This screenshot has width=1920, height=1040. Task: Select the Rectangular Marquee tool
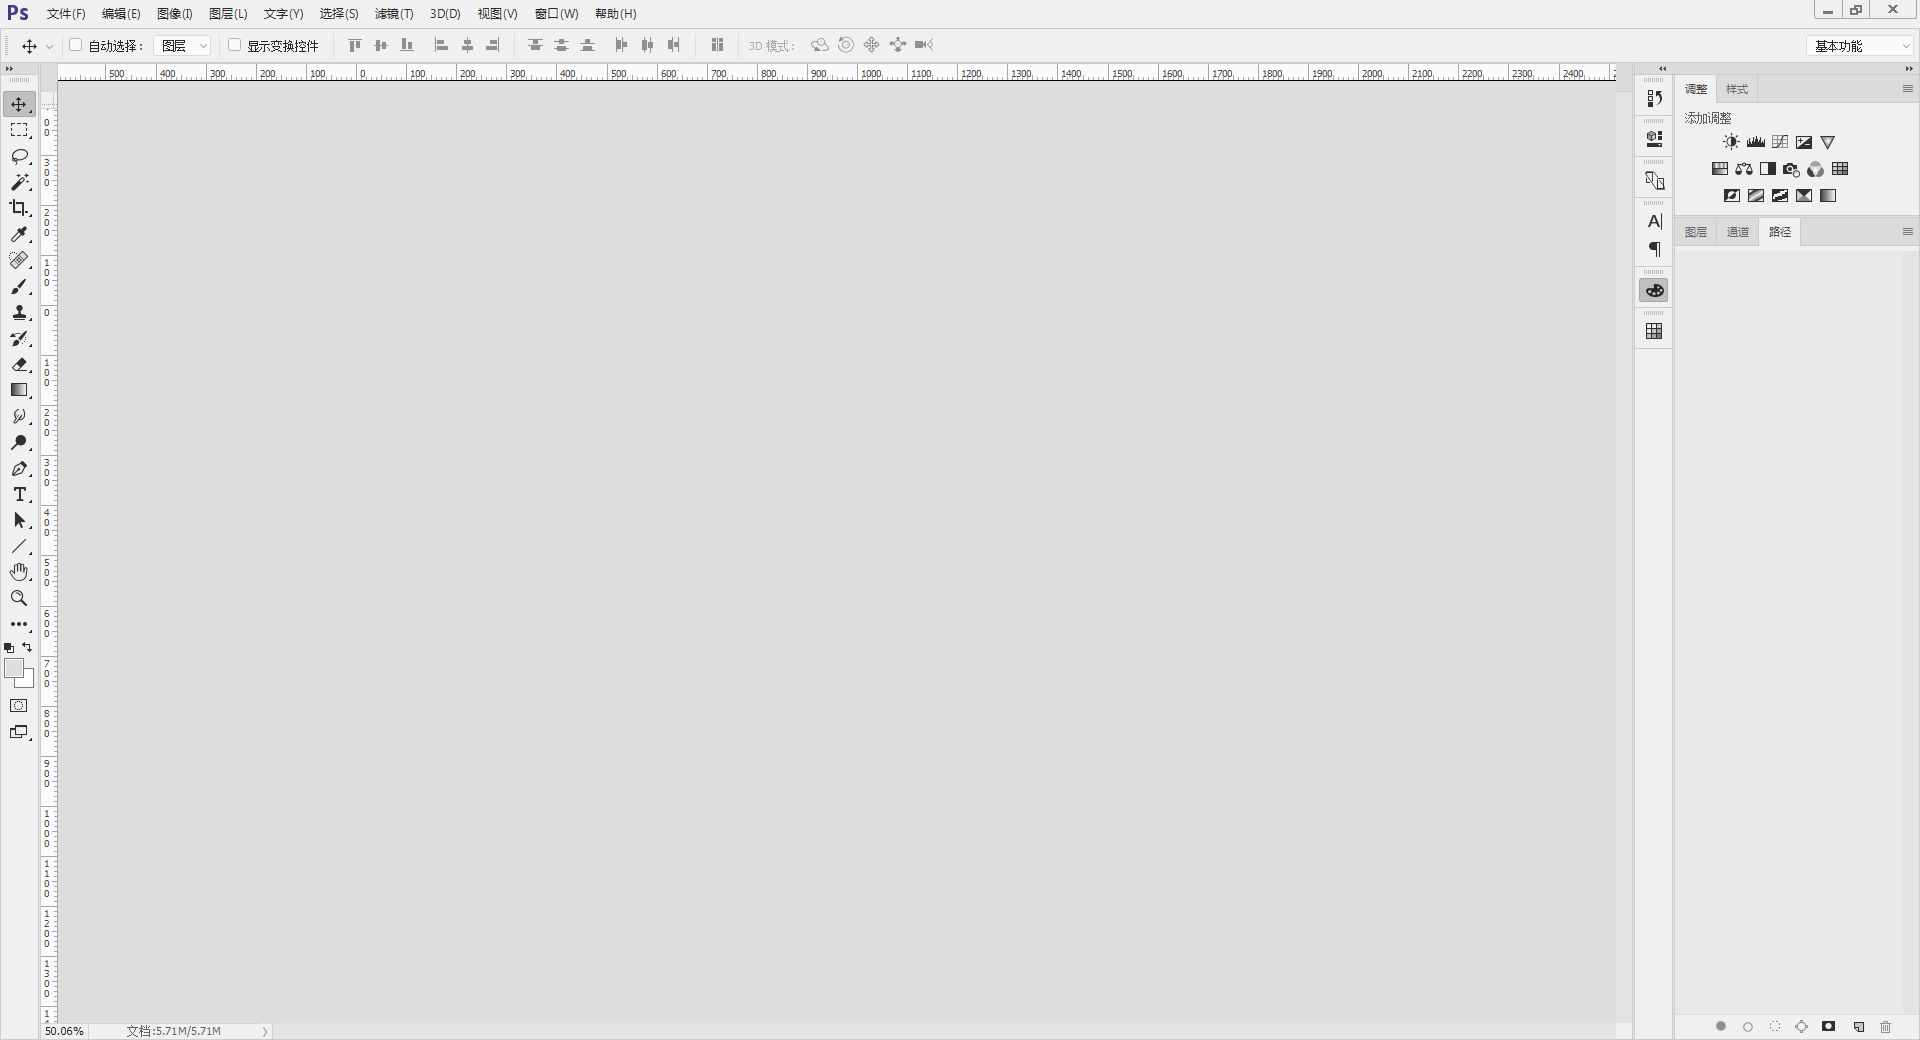[x=19, y=130]
